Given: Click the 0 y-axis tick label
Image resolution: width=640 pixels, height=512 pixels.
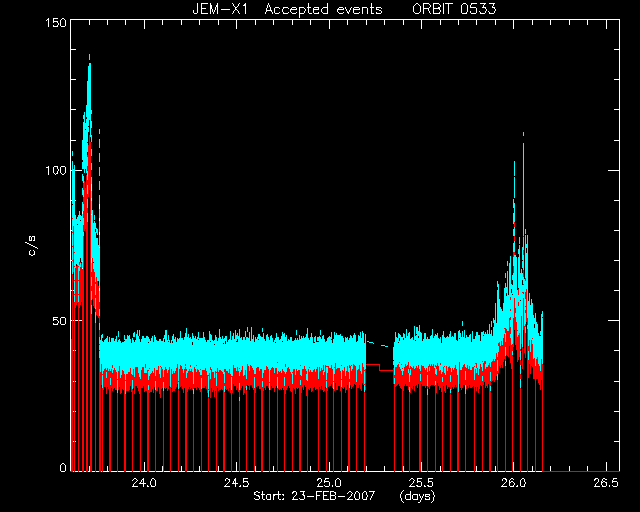Looking at the screenshot, I should pos(63,468).
